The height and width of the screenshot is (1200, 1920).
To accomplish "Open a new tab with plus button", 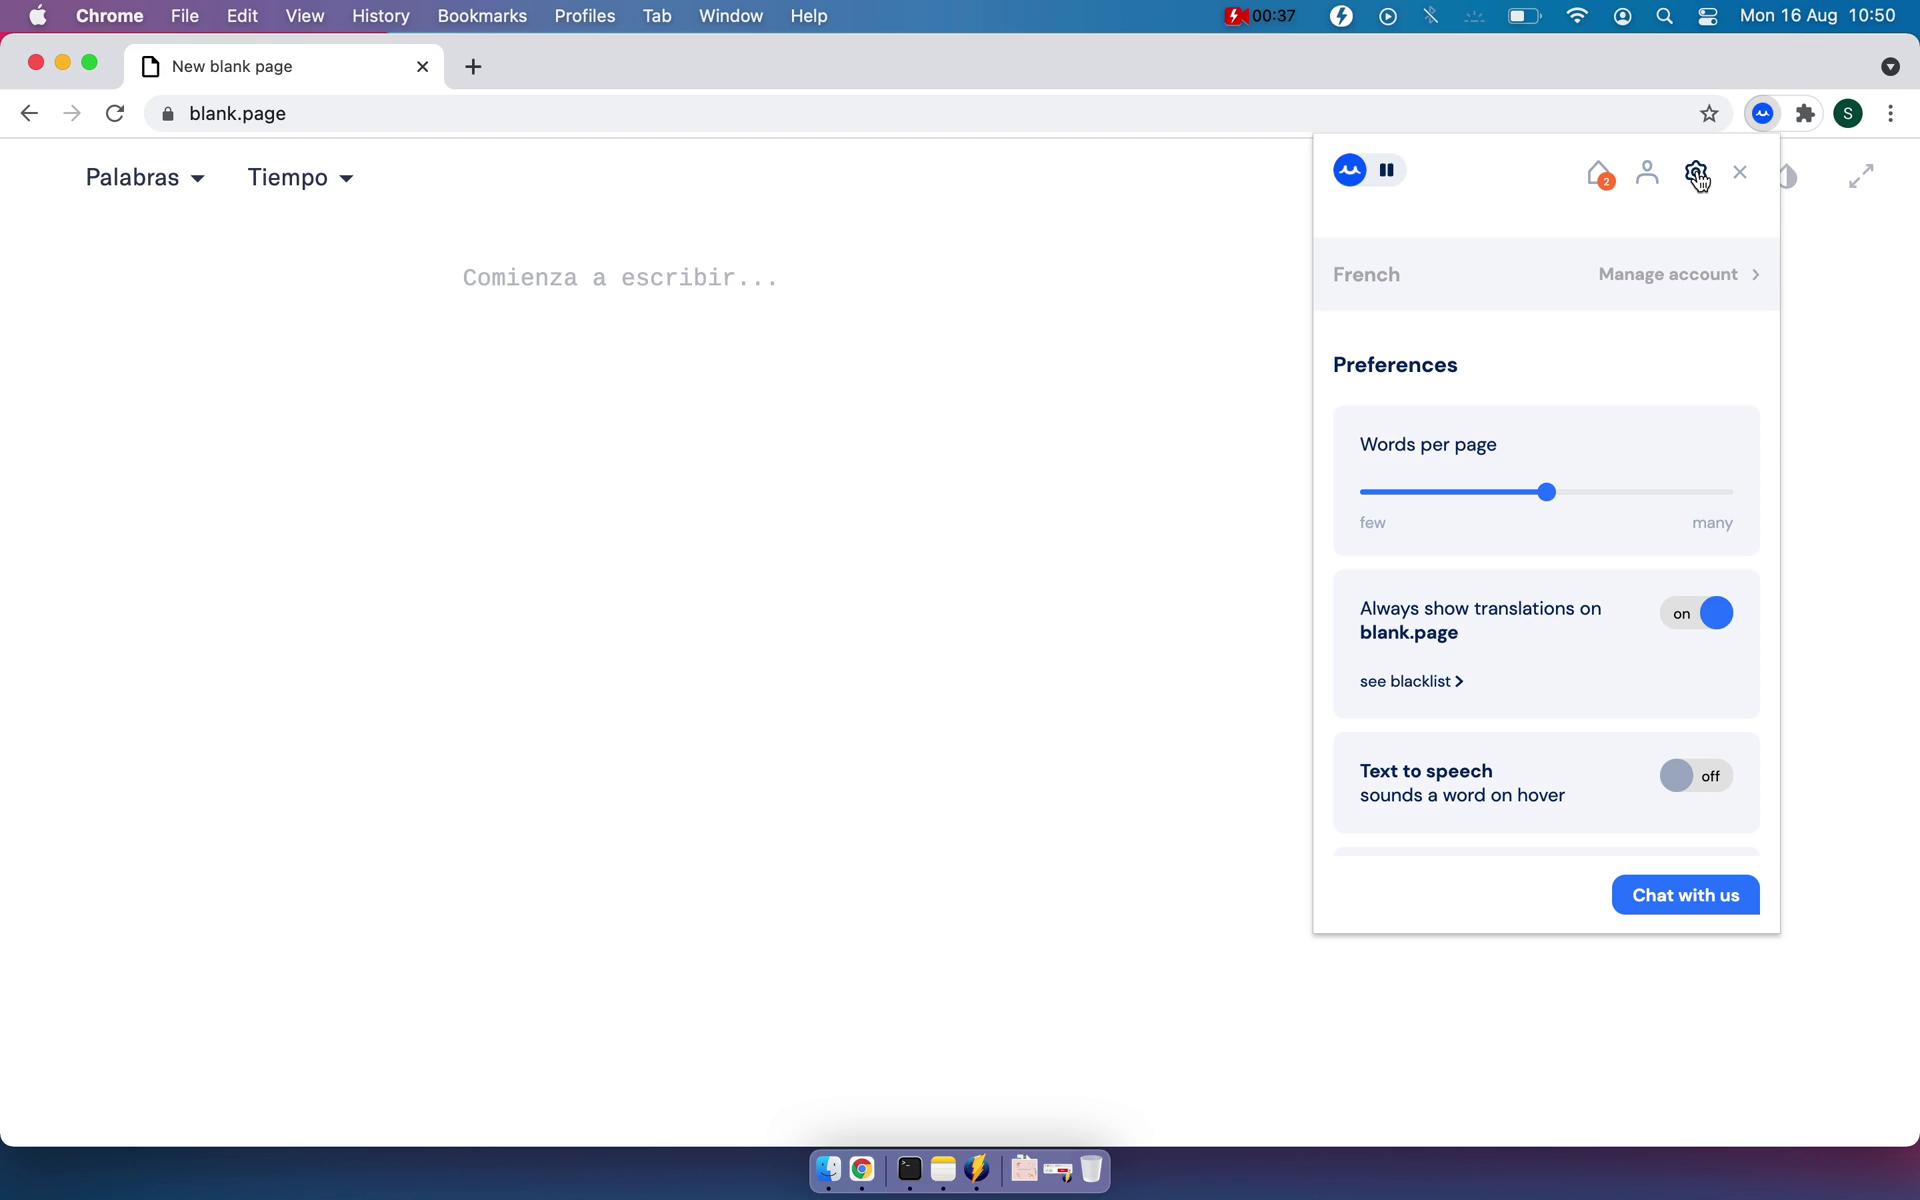I will pyautogui.click(x=474, y=67).
